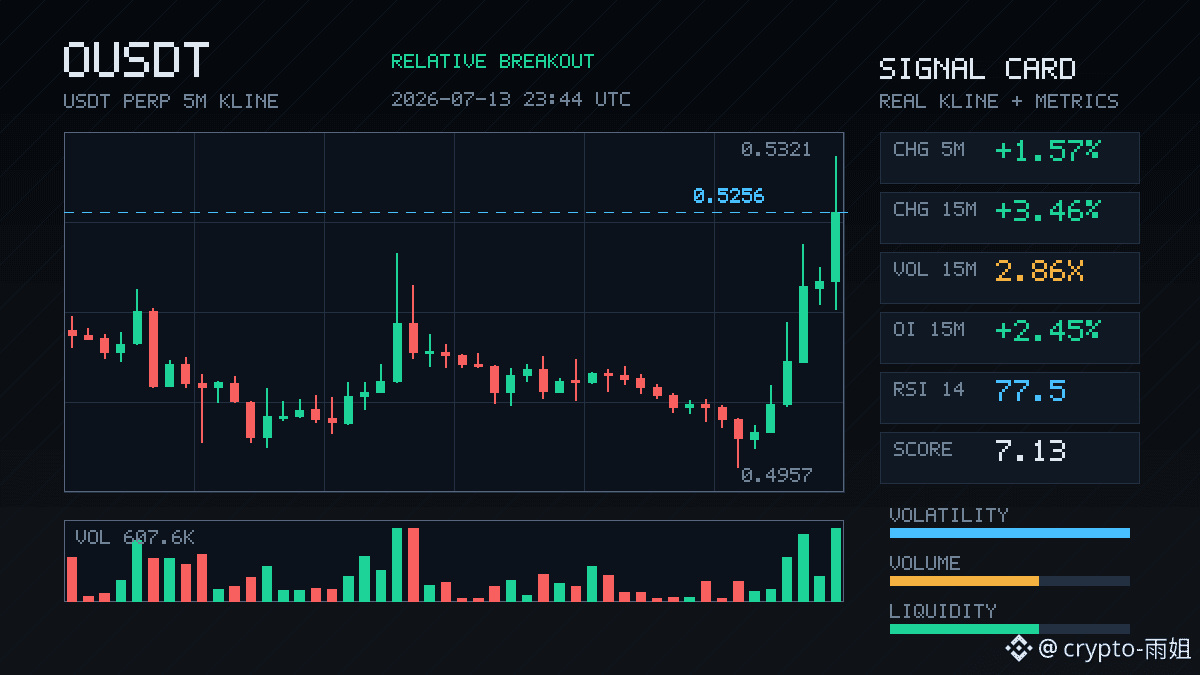The image size is (1200, 675).
Task: Click the OI 15M +2.45% value
Action: 1047,330
